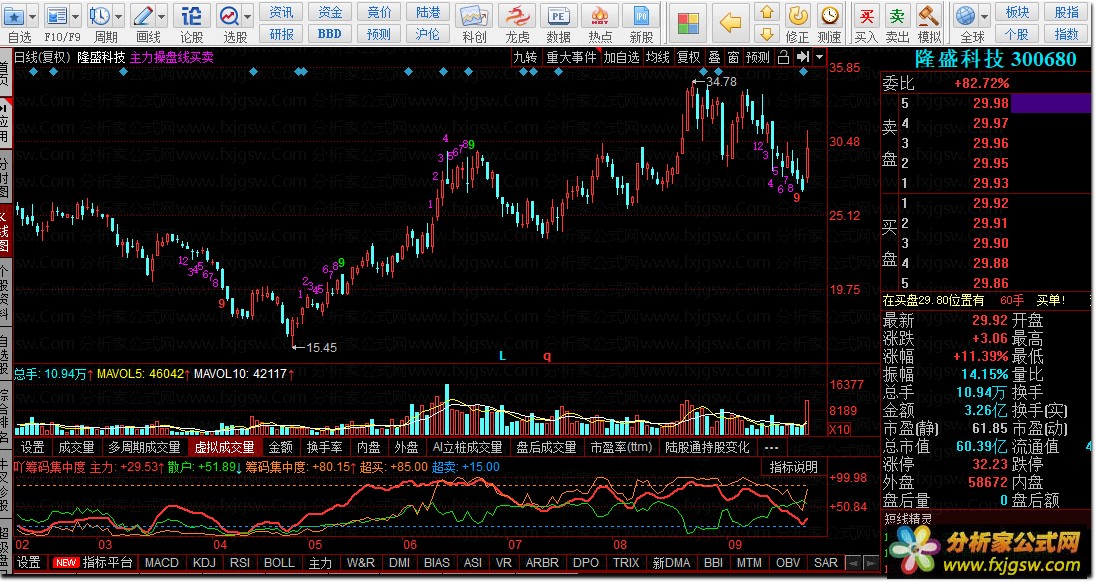This screenshot has height=582, width=1097.
Task: Open the F10/F9 company info icon
Action: click(57, 15)
